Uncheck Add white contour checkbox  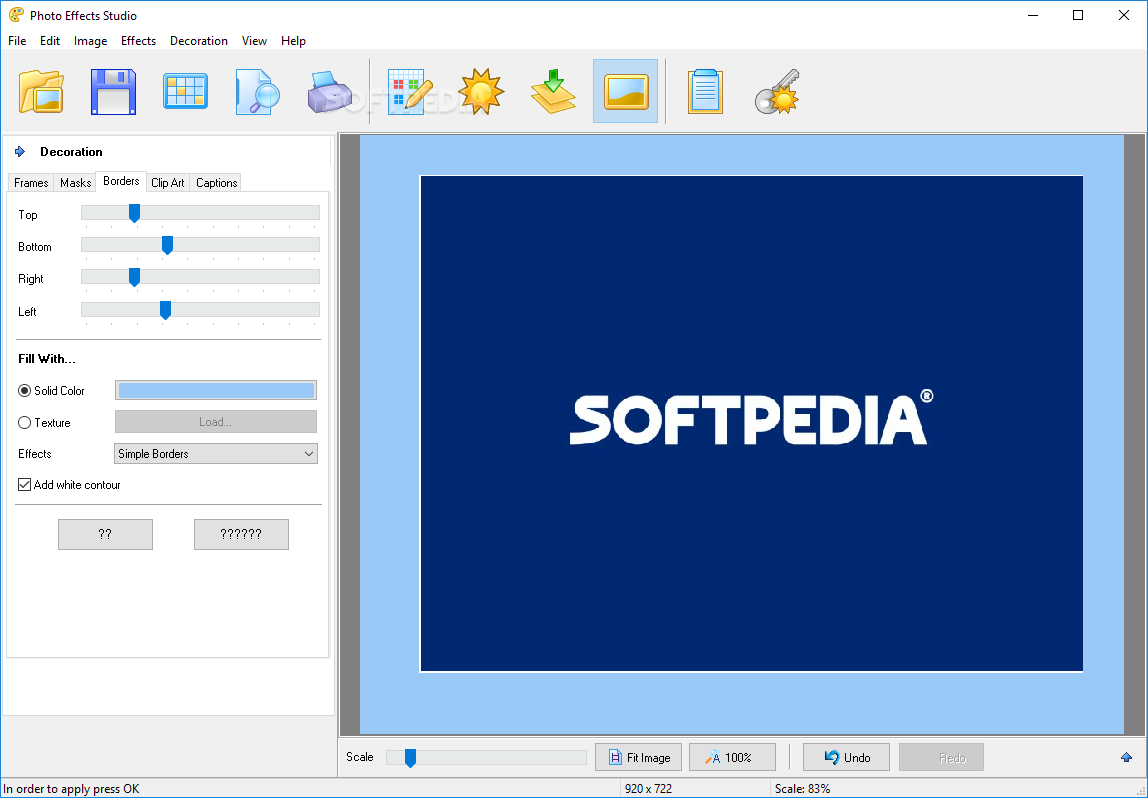[x=24, y=485]
